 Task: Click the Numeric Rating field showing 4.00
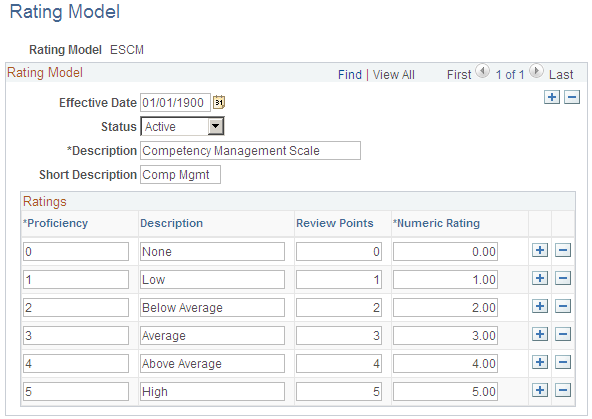[x=445, y=363]
